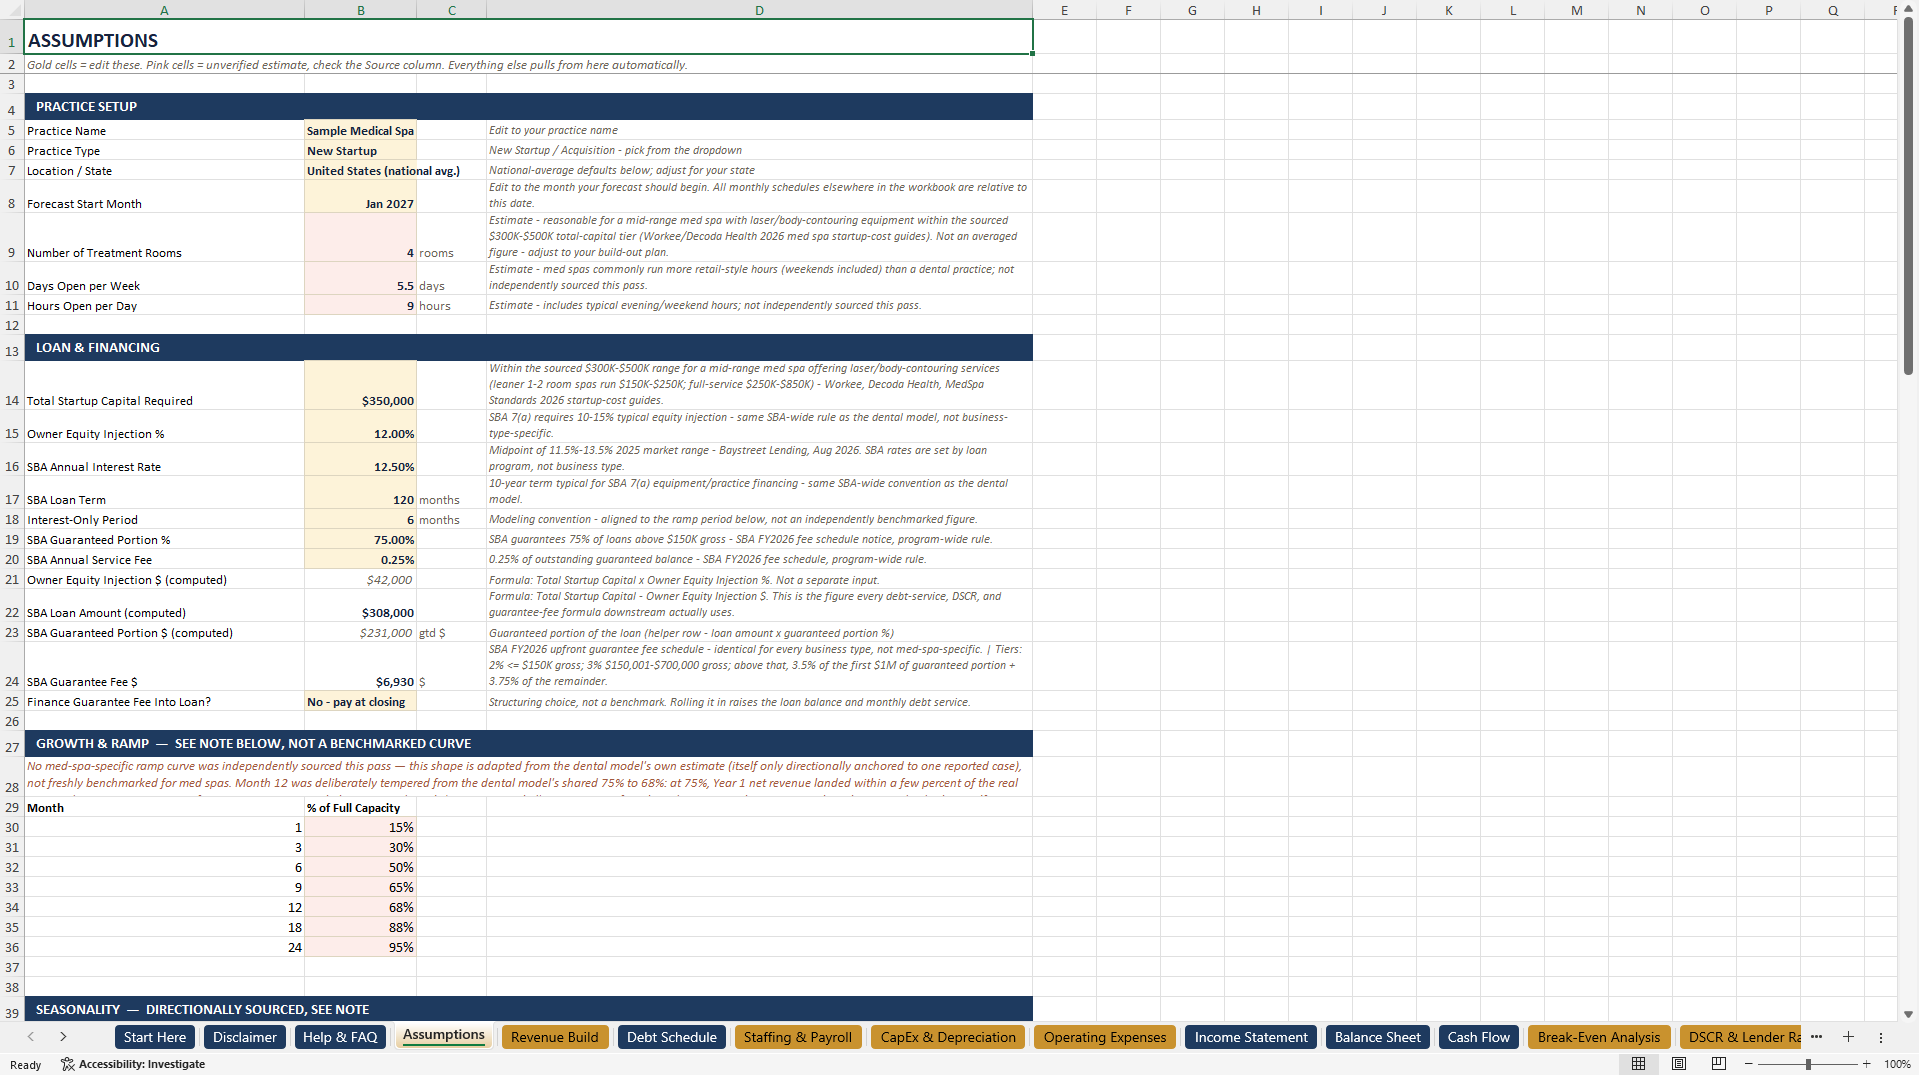Select column B header

click(360, 10)
